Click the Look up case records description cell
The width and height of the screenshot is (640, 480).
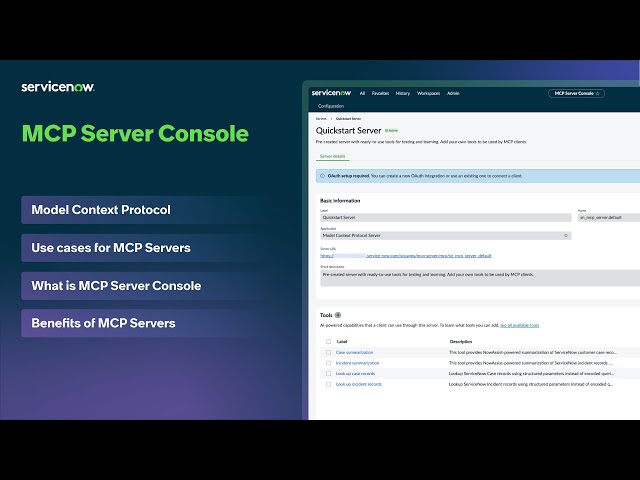coord(531,373)
